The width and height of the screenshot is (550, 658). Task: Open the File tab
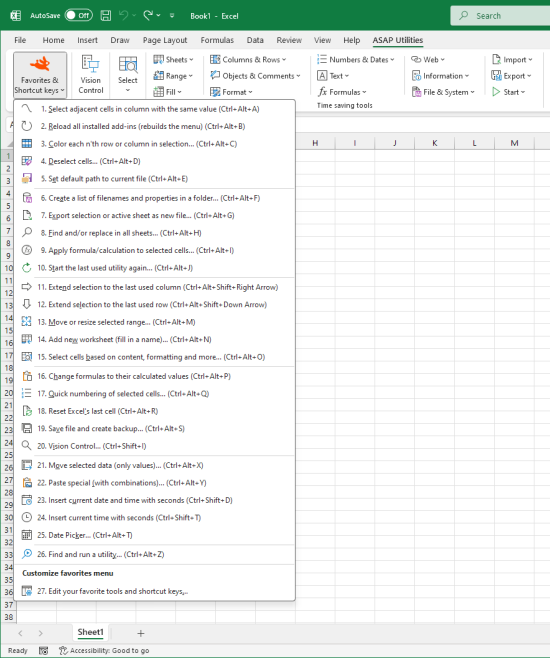20,40
